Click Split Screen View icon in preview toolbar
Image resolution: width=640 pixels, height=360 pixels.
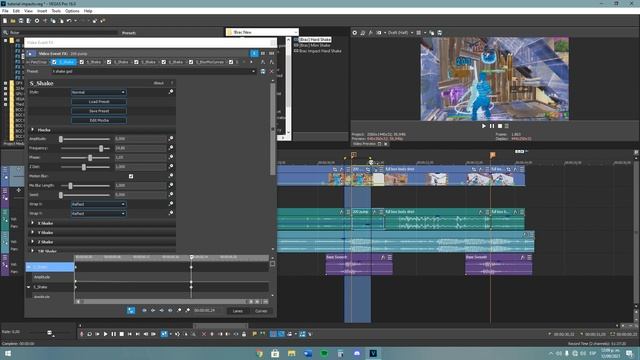click(x=379, y=33)
